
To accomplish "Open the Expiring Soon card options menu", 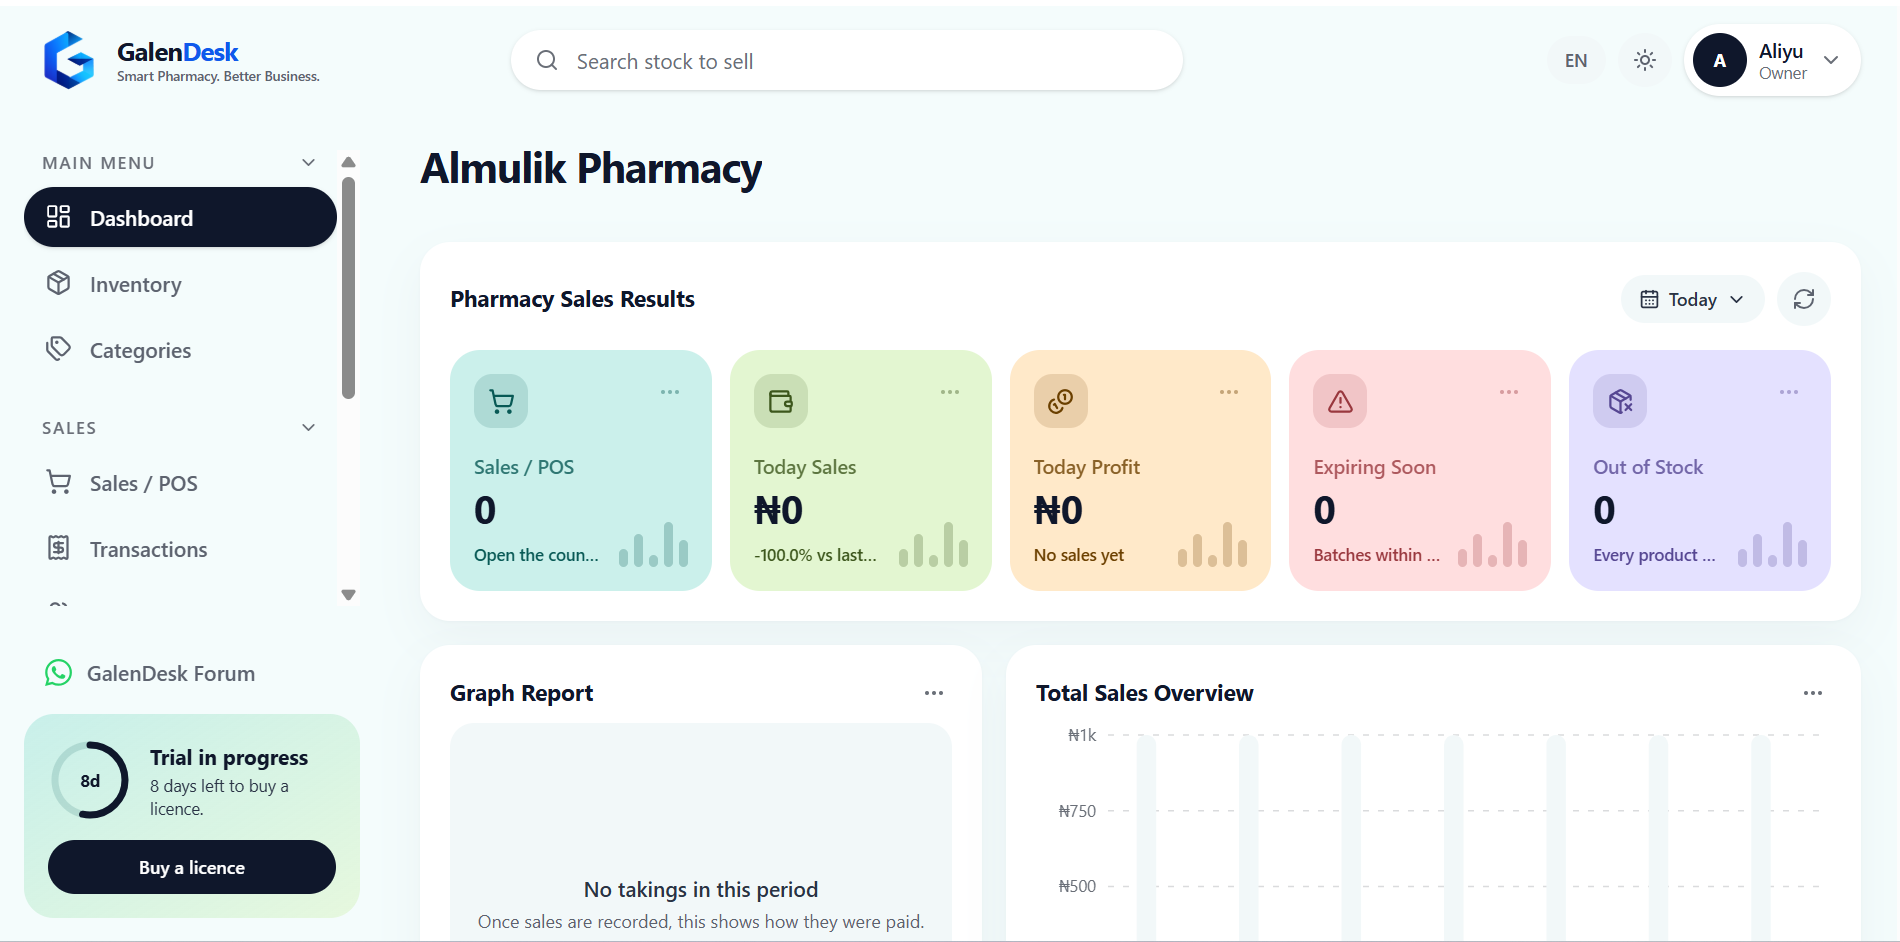I will pyautogui.click(x=1509, y=392).
